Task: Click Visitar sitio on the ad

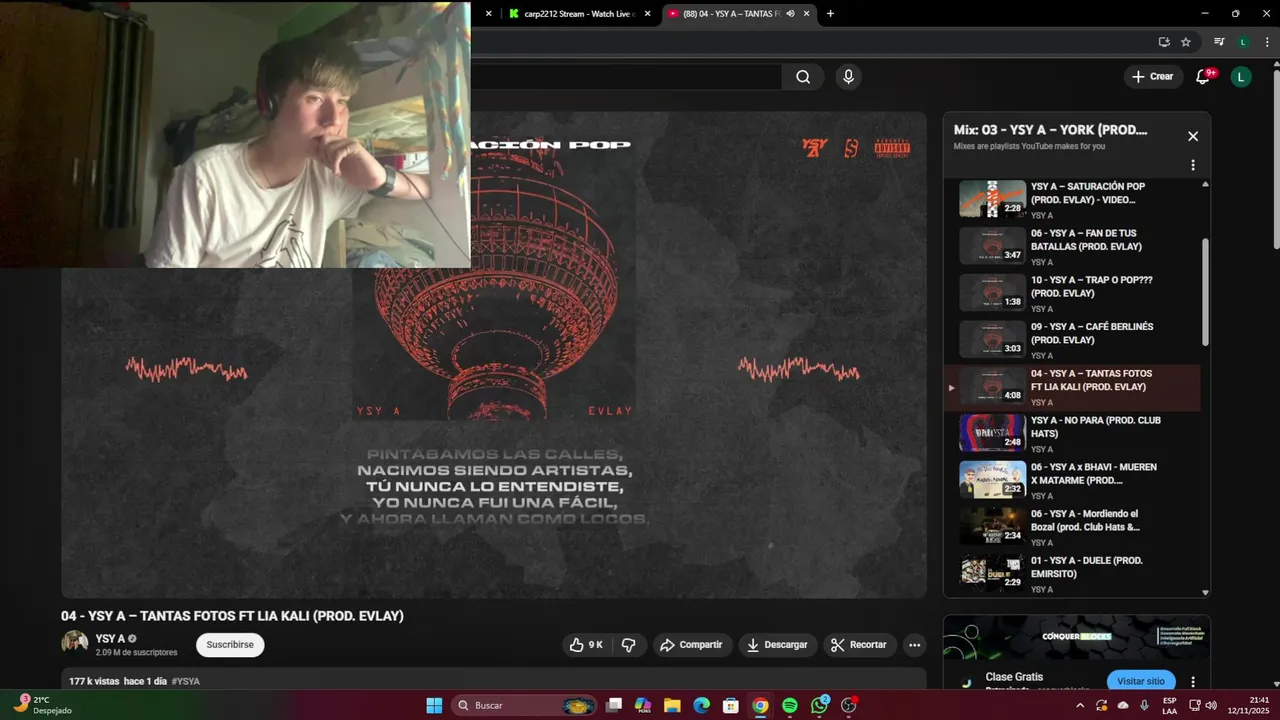Action: (1141, 681)
